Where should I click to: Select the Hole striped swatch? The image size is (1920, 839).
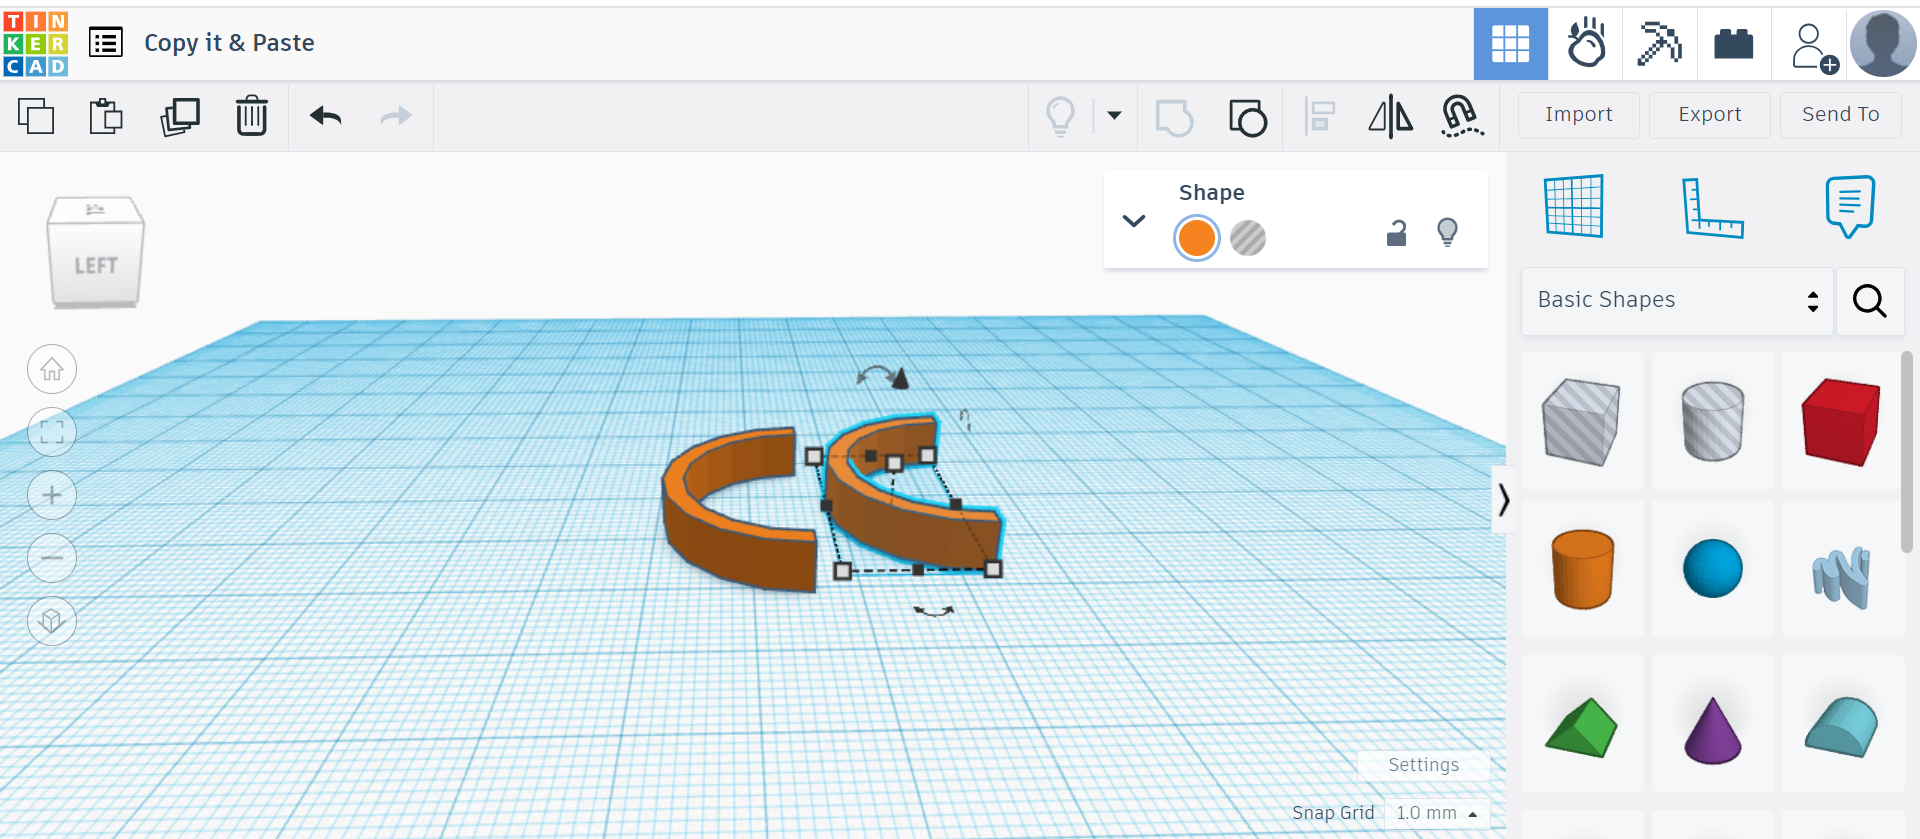coord(1247,238)
